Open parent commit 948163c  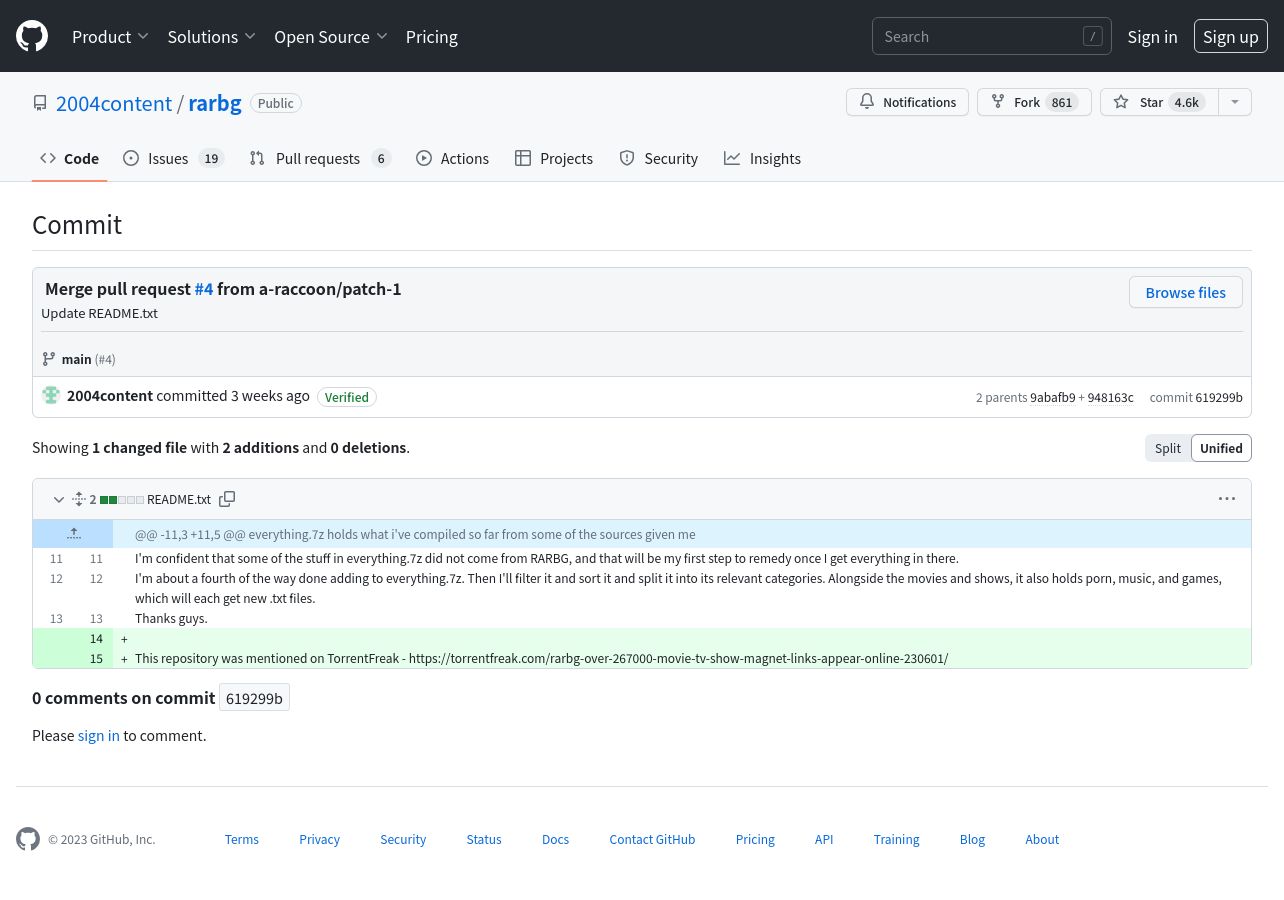1111,397
